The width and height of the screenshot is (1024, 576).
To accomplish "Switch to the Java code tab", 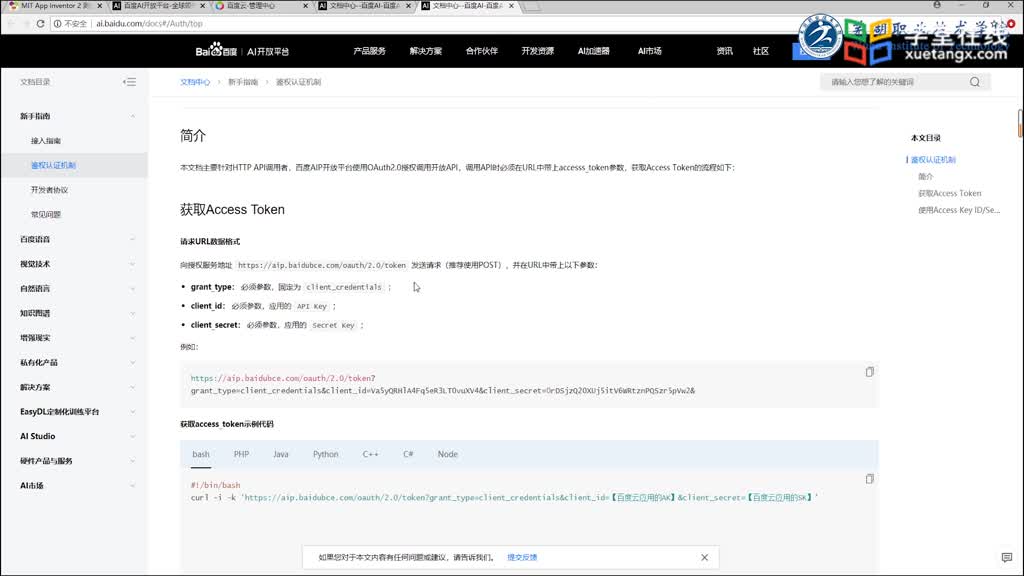I will [281, 454].
